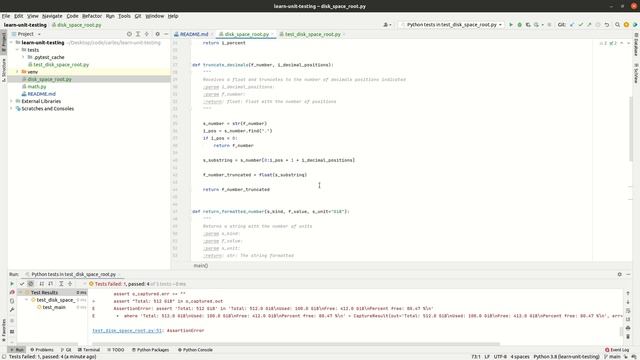
Task: Open the Refactor menu
Action: tap(92, 16)
